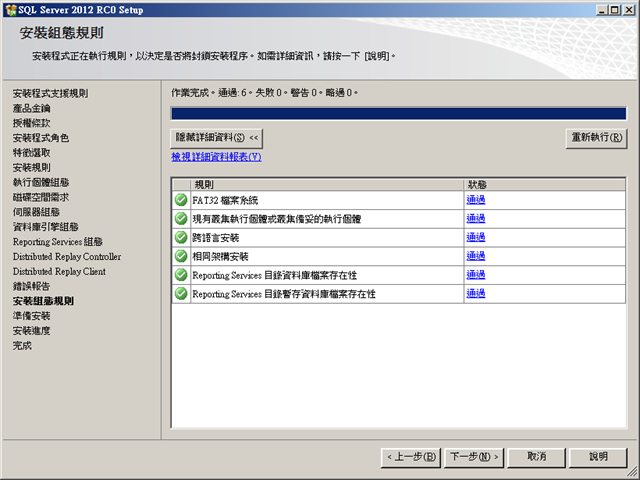Open help with 說明 button
The height and width of the screenshot is (480, 640).
point(598,457)
